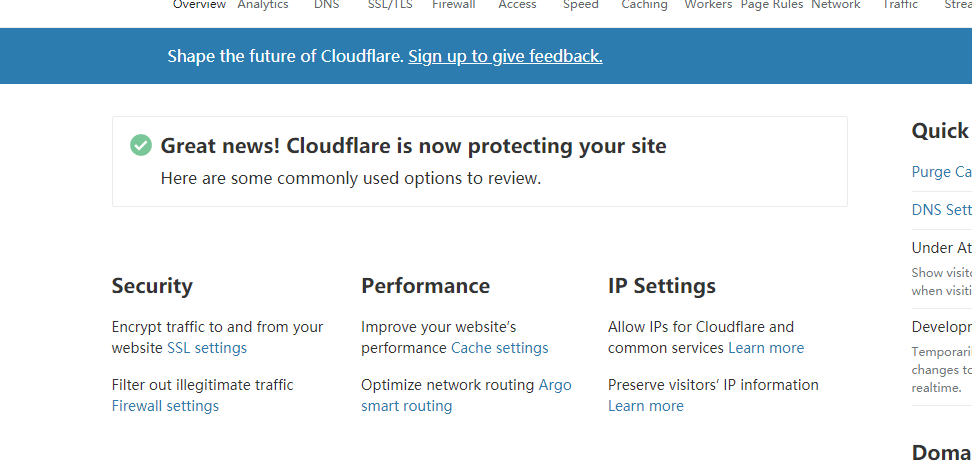The height and width of the screenshot is (464, 972).
Task: Click Sign up to give feedback link
Action: [505, 56]
